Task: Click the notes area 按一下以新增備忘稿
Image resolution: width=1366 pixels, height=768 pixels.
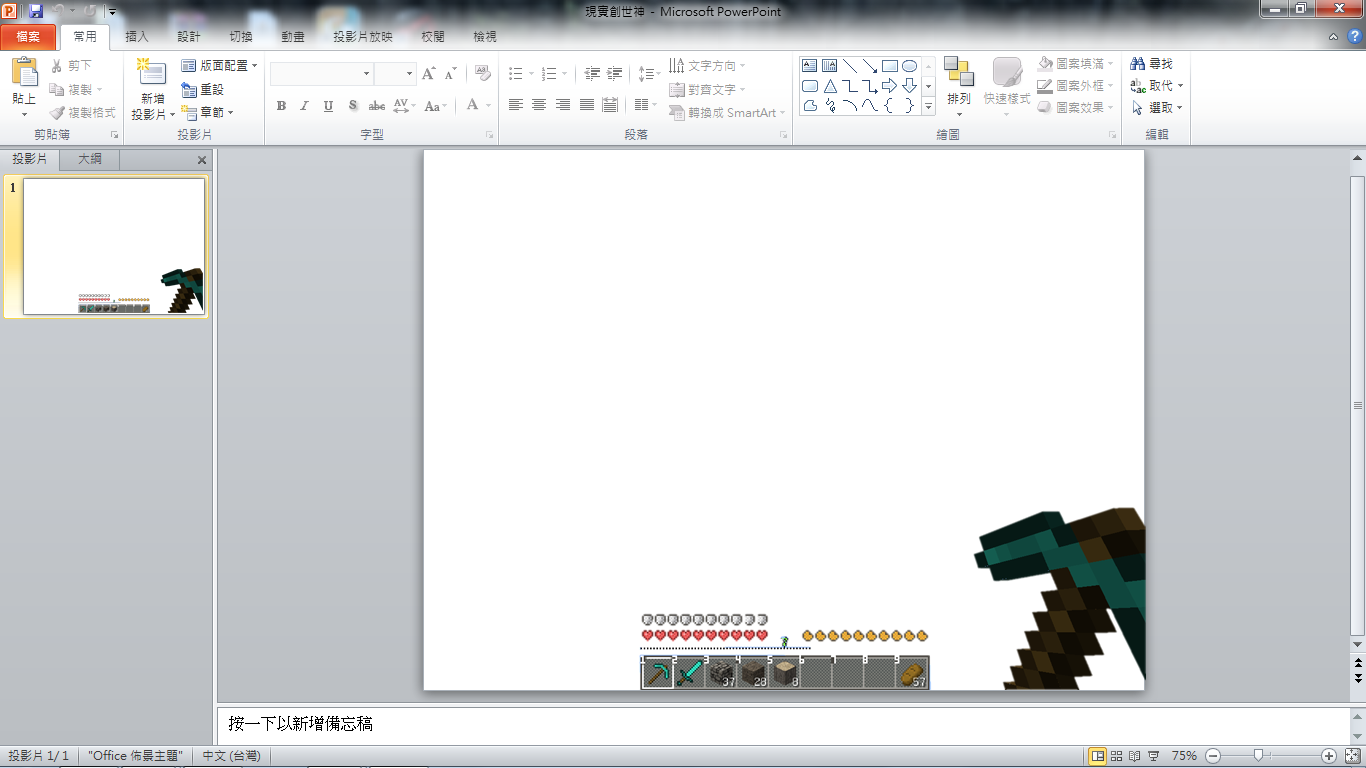Action: [300, 723]
